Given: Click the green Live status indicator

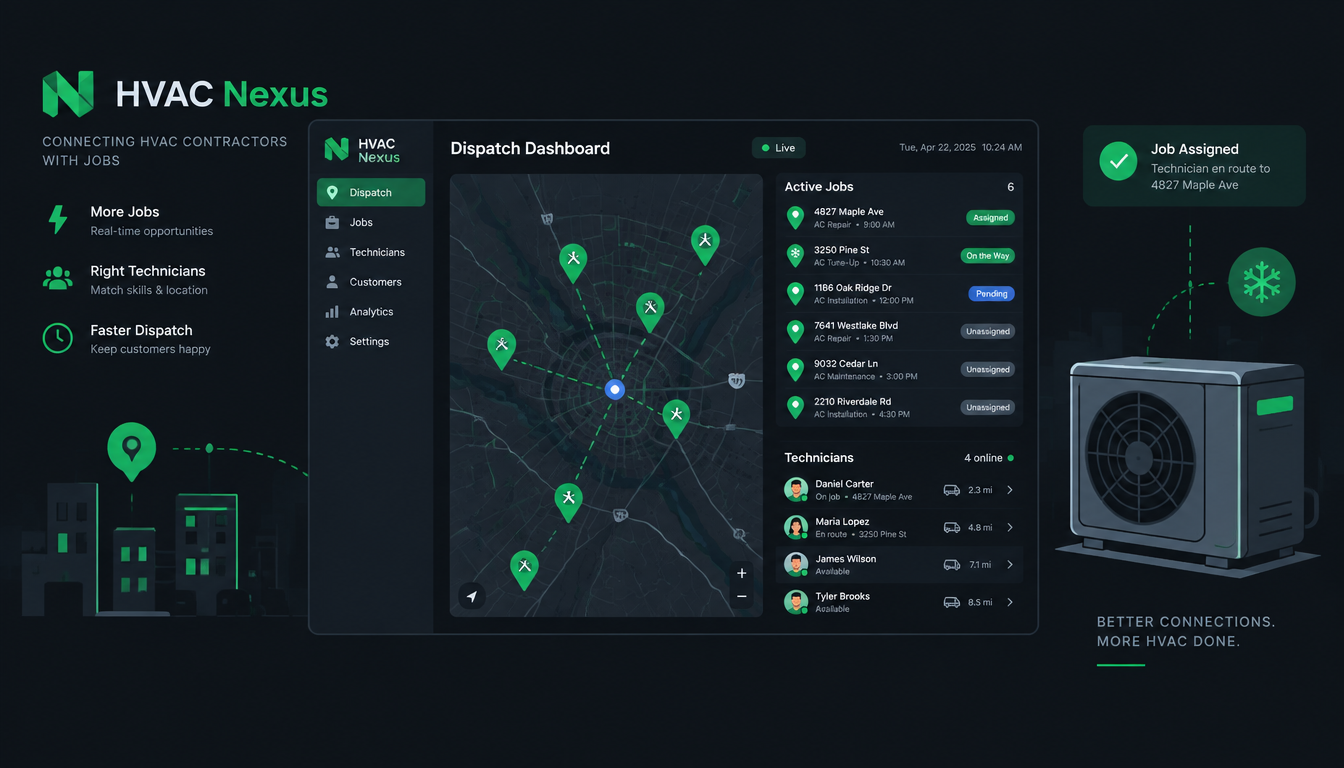Looking at the screenshot, I should (x=779, y=148).
